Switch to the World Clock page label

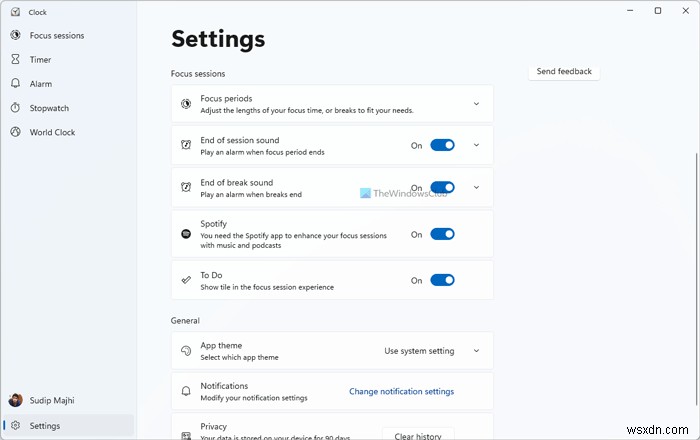pyautogui.click(x=52, y=132)
